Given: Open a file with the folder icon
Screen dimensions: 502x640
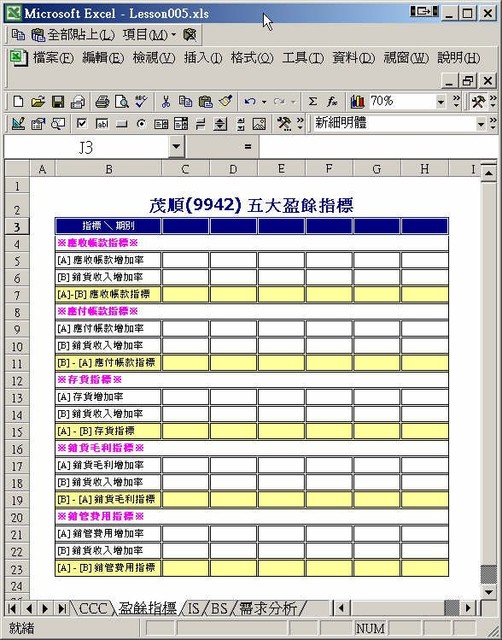Looking at the screenshot, I should pyautogui.click(x=38, y=101).
